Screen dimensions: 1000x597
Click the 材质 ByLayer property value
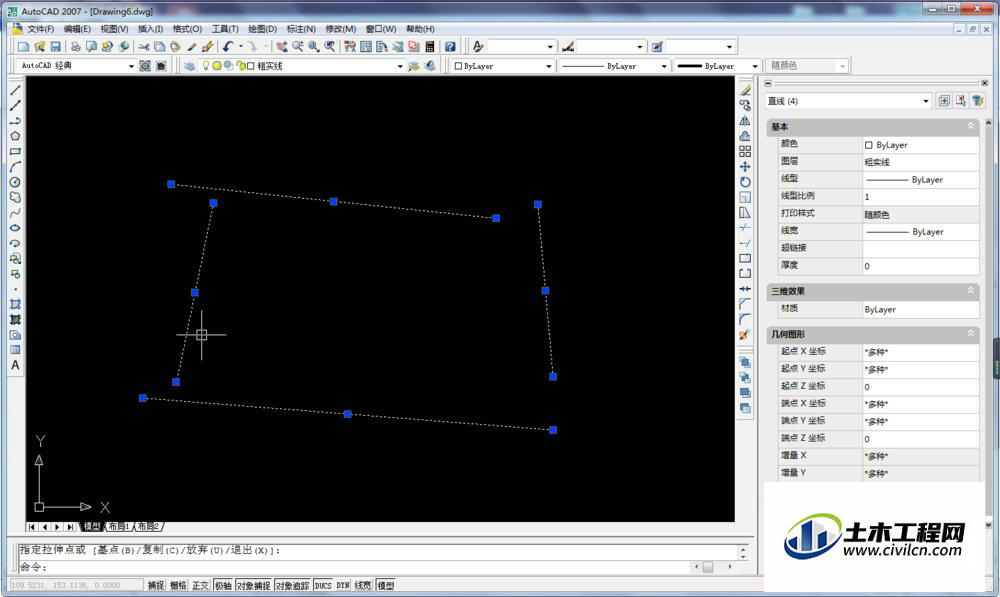(x=920, y=309)
